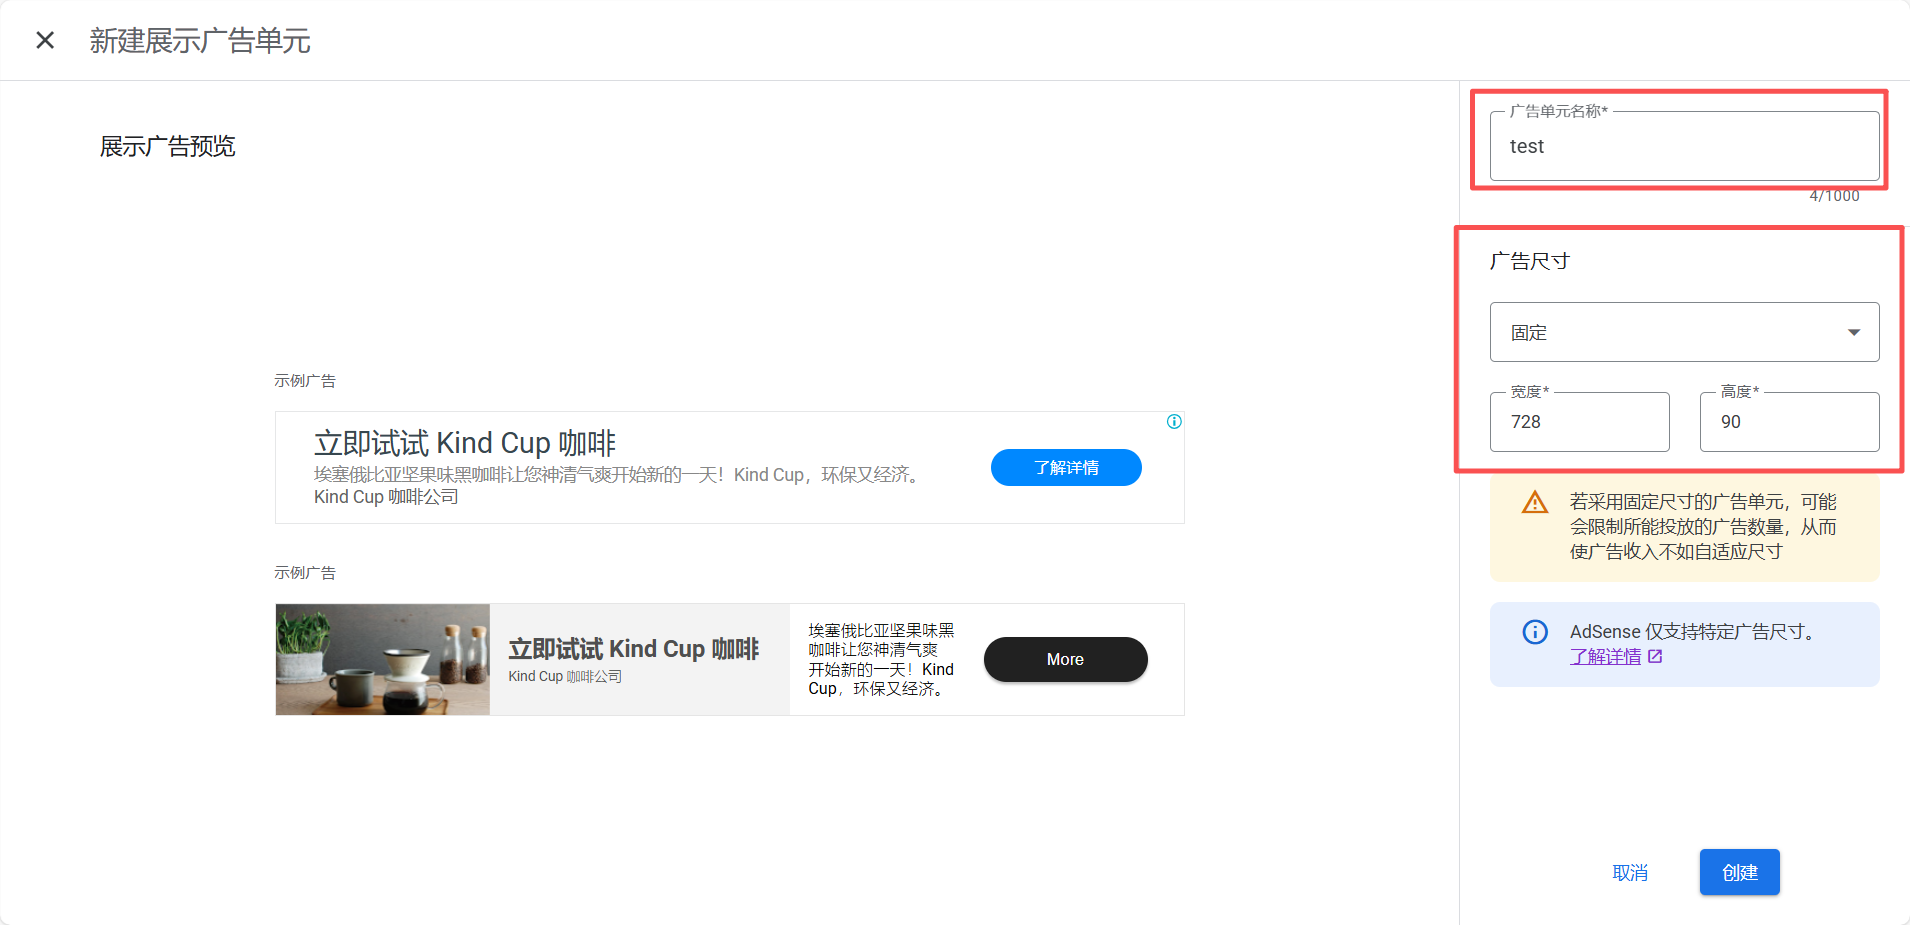
Task: Click the blue 创建 button
Action: (x=1739, y=872)
